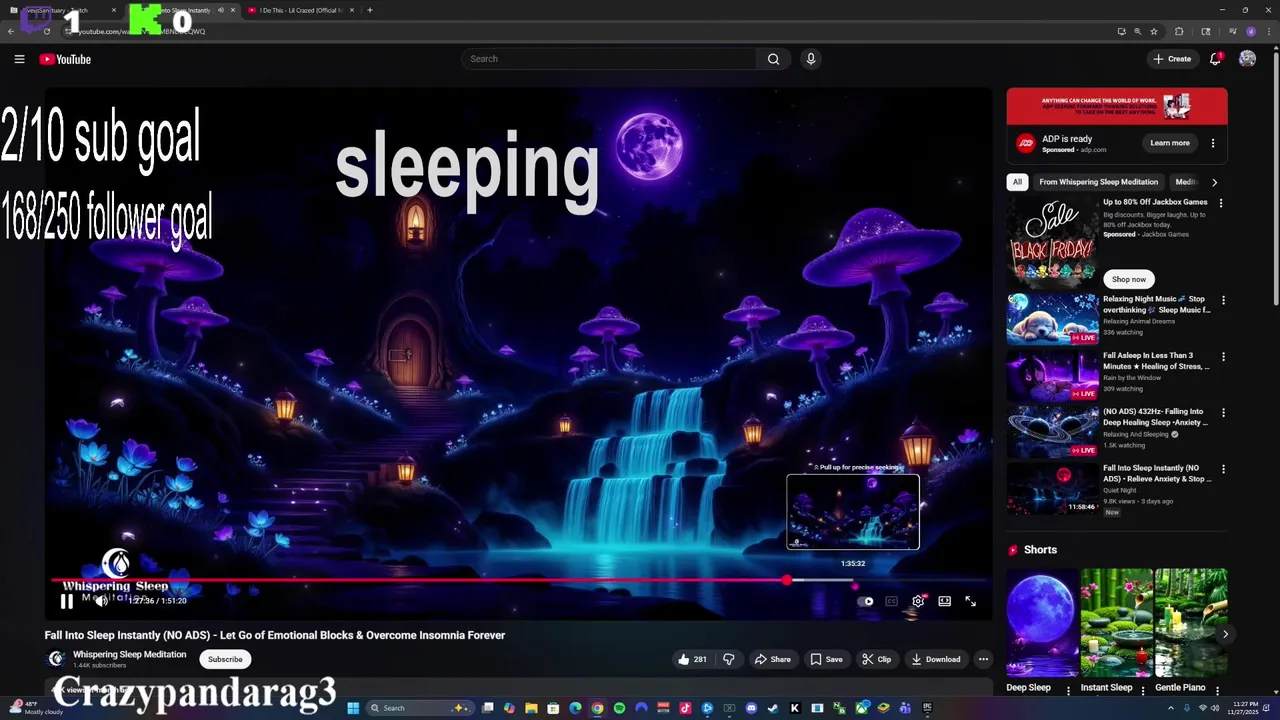Click Shop now on Jackbox ad
1280x720 pixels.
[1128, 279]
